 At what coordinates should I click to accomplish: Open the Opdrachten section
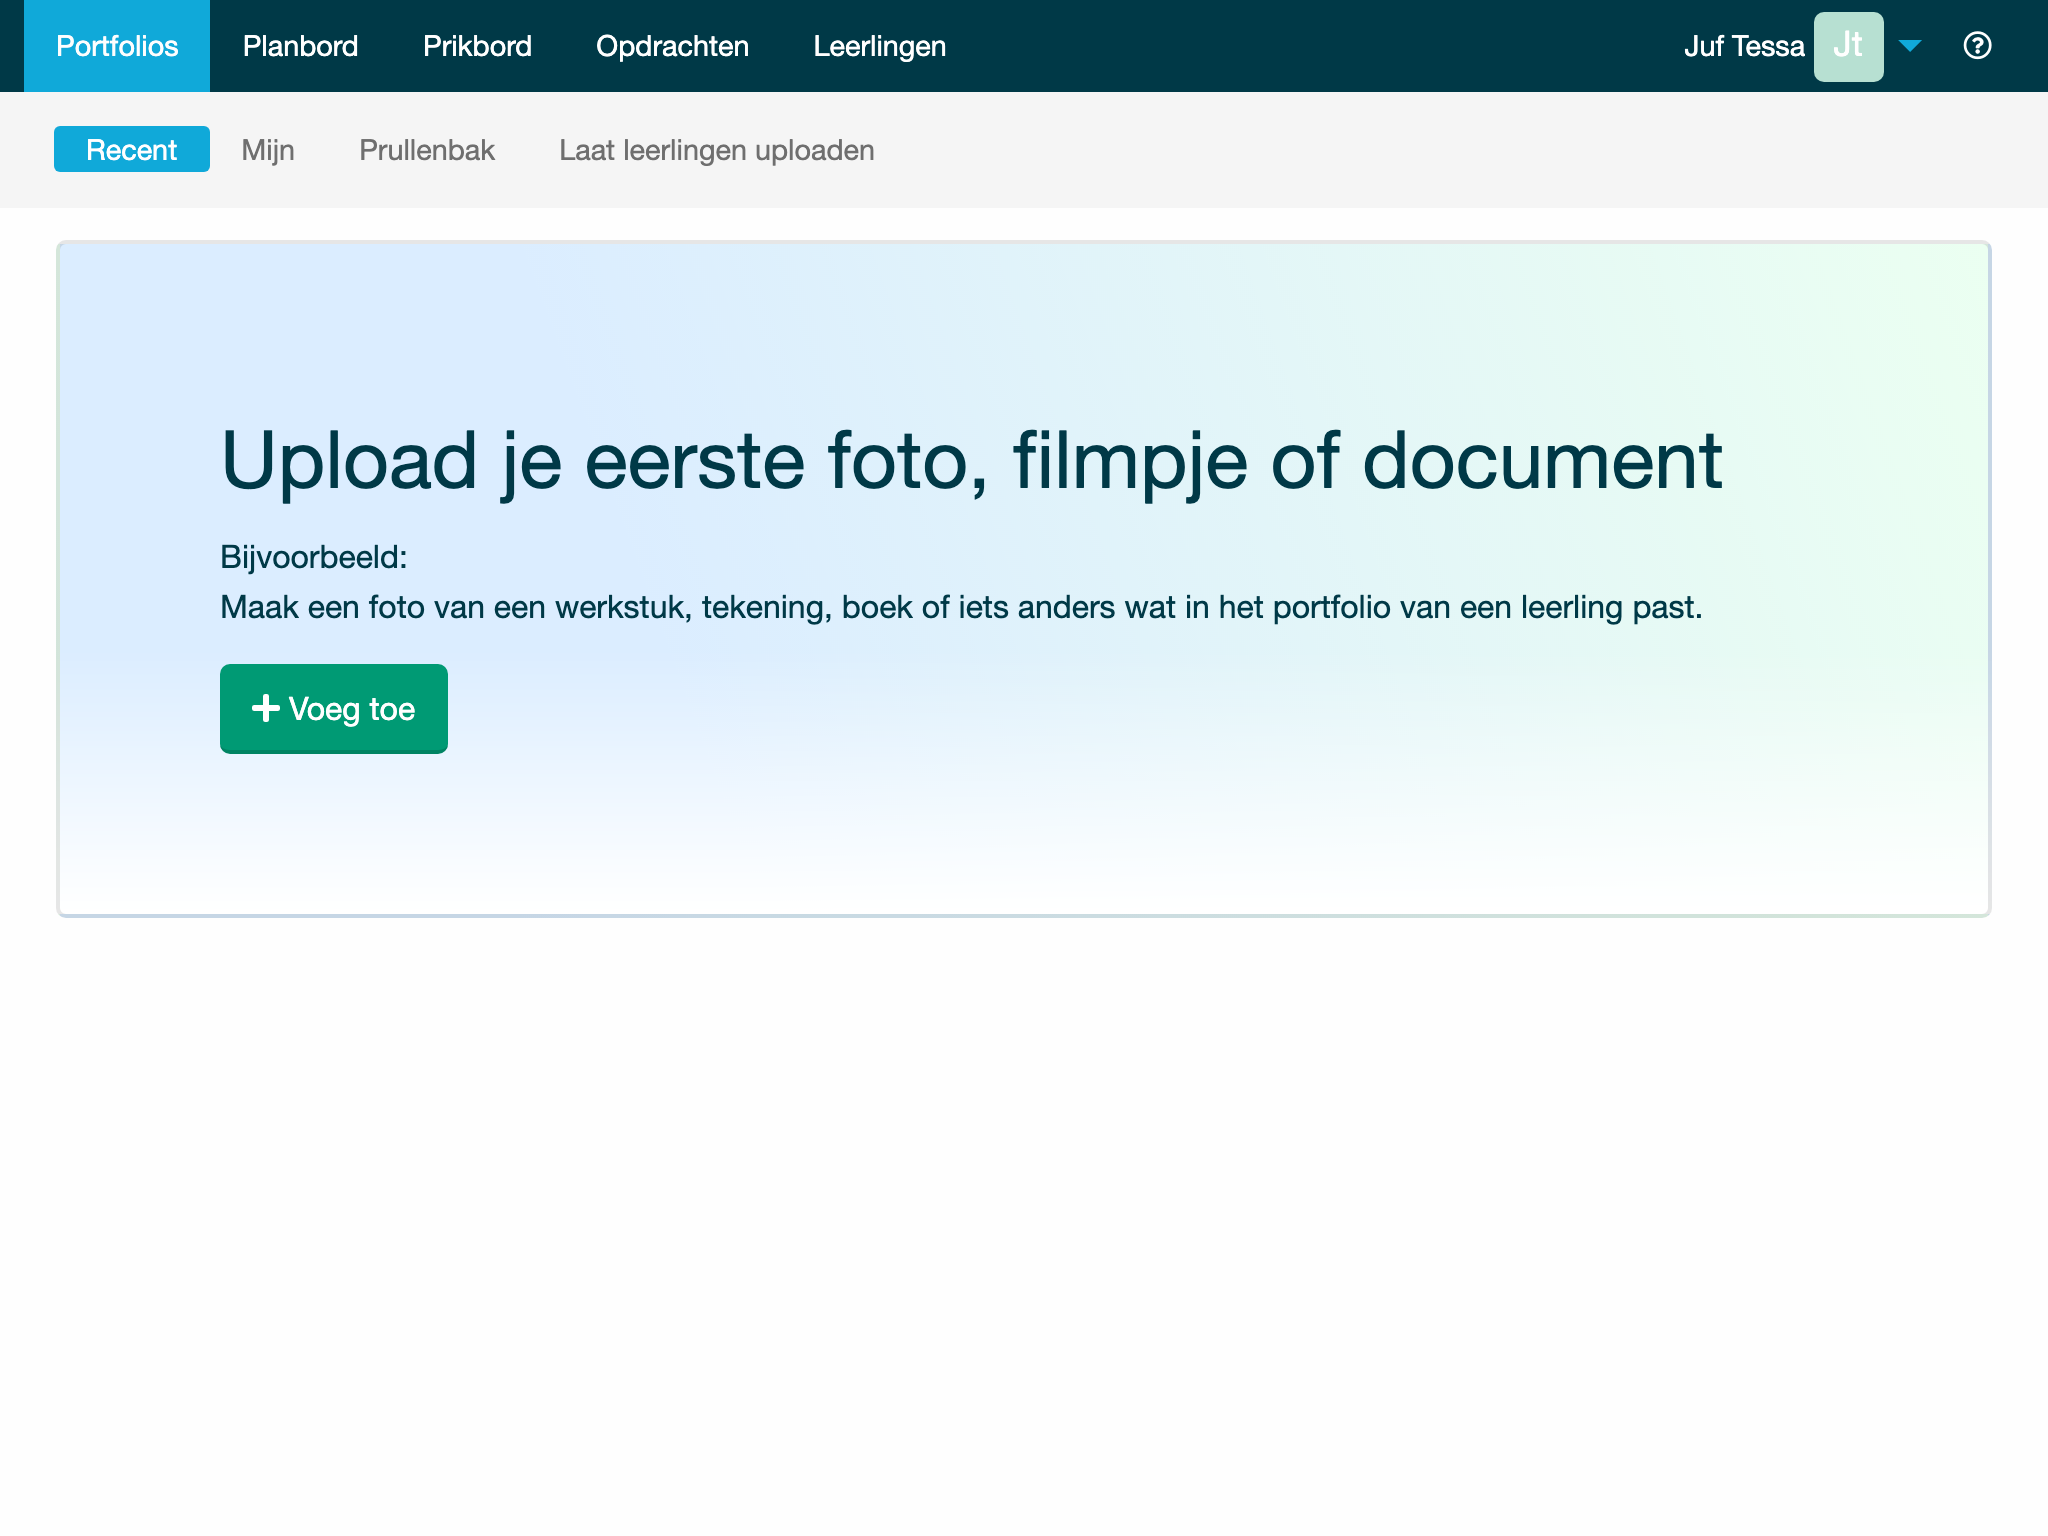[x=672, y=46]
